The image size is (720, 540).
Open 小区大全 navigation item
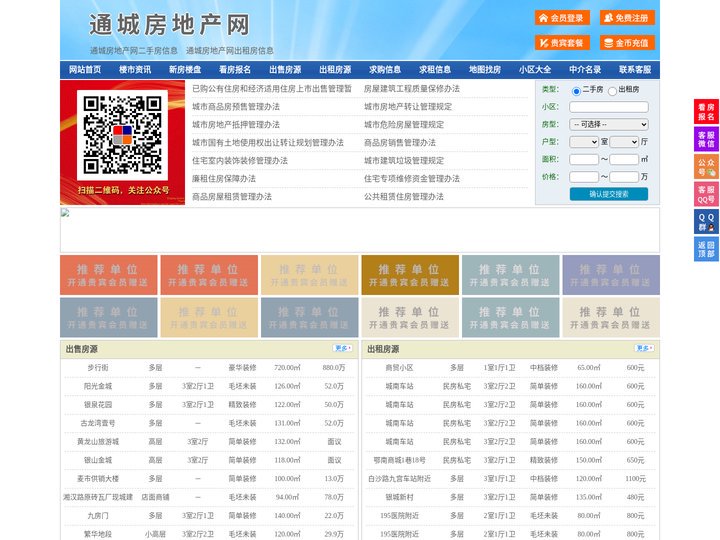click(x=535, y=70)
